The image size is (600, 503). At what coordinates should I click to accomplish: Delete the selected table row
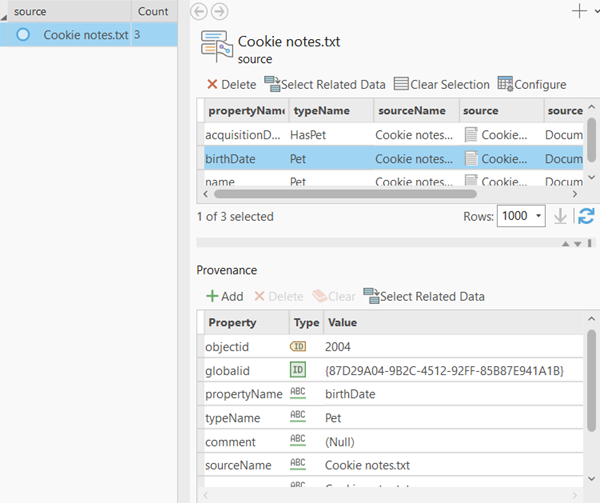coord(231,85)
